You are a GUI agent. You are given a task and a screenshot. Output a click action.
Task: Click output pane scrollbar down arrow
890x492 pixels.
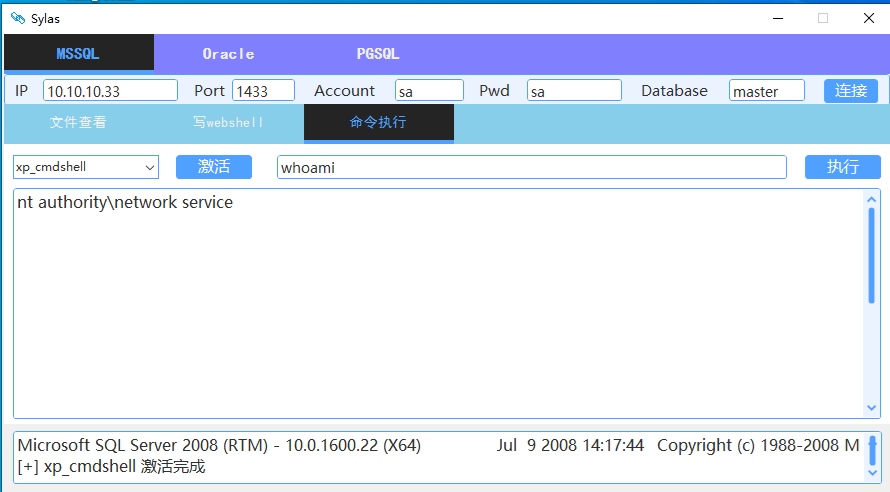[x=871, y=408]
